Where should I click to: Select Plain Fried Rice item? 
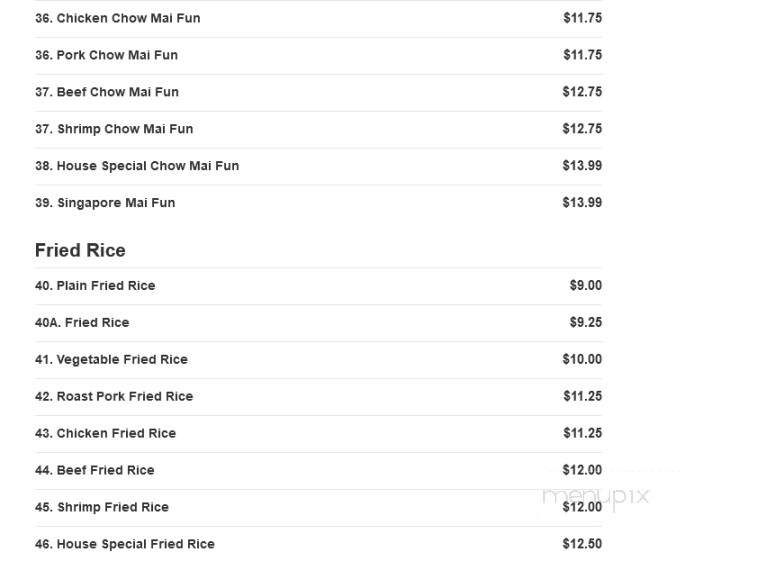(318, 286)
